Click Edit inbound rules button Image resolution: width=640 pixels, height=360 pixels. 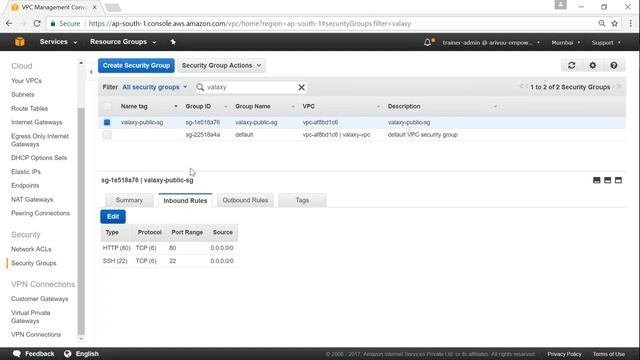[x=113, y=217]
